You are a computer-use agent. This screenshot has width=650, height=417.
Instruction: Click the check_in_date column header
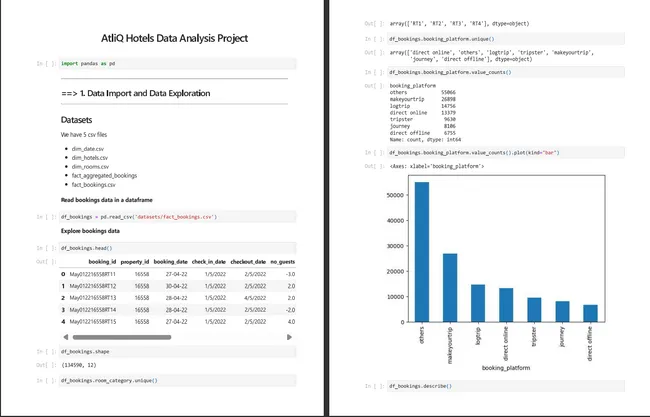click(209, 262)
